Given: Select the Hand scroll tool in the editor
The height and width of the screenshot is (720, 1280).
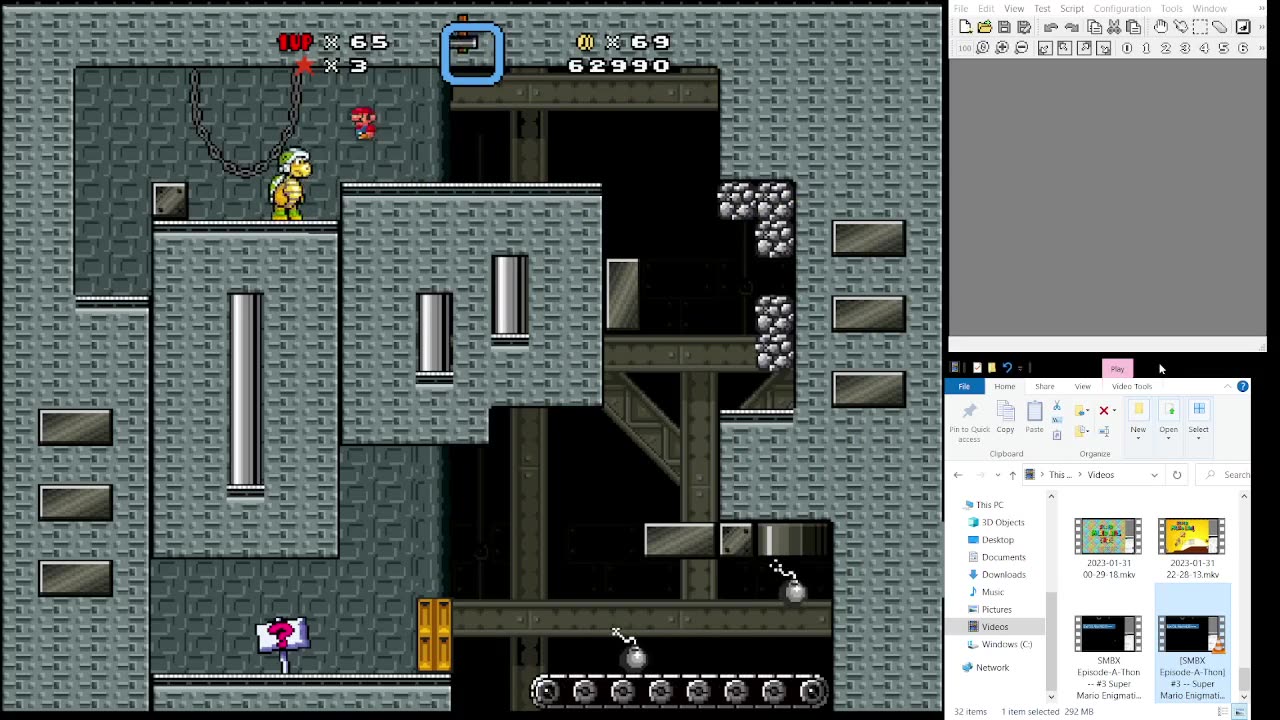Looking at the screenshot, I should click(x=1161, y=26).
